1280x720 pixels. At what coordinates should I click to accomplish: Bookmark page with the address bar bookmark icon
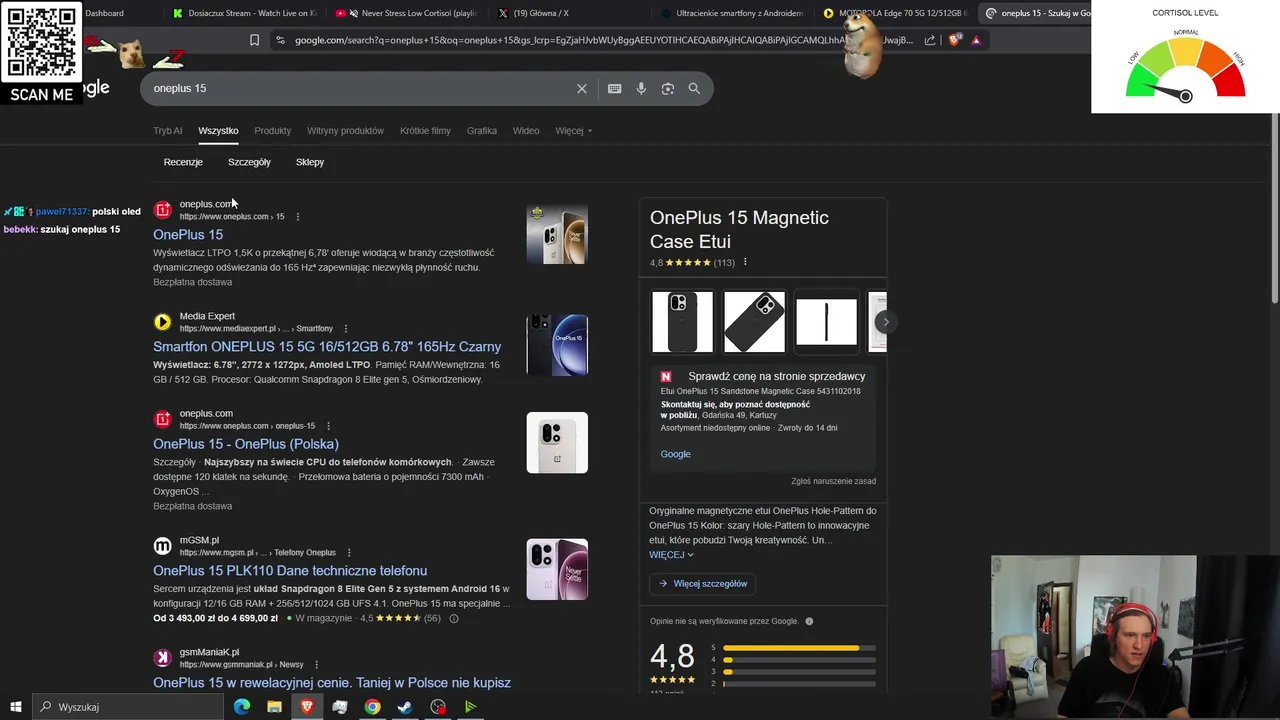tap(254, 40)
